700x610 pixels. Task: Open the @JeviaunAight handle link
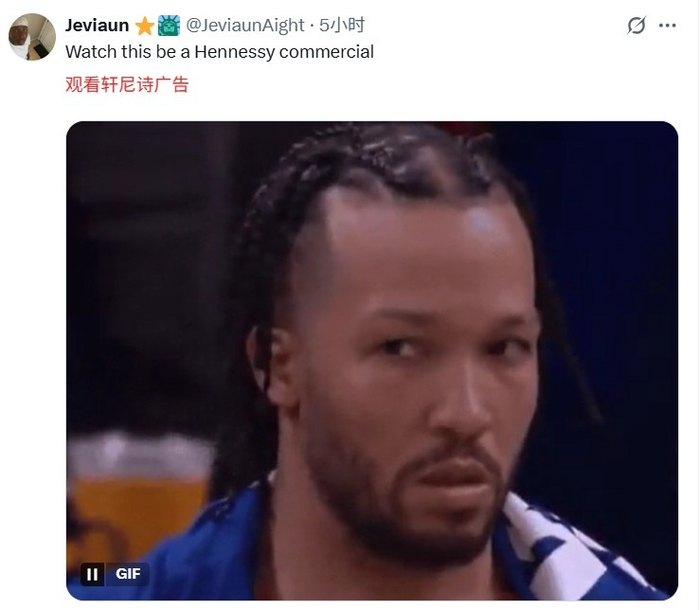click(245, 25)
